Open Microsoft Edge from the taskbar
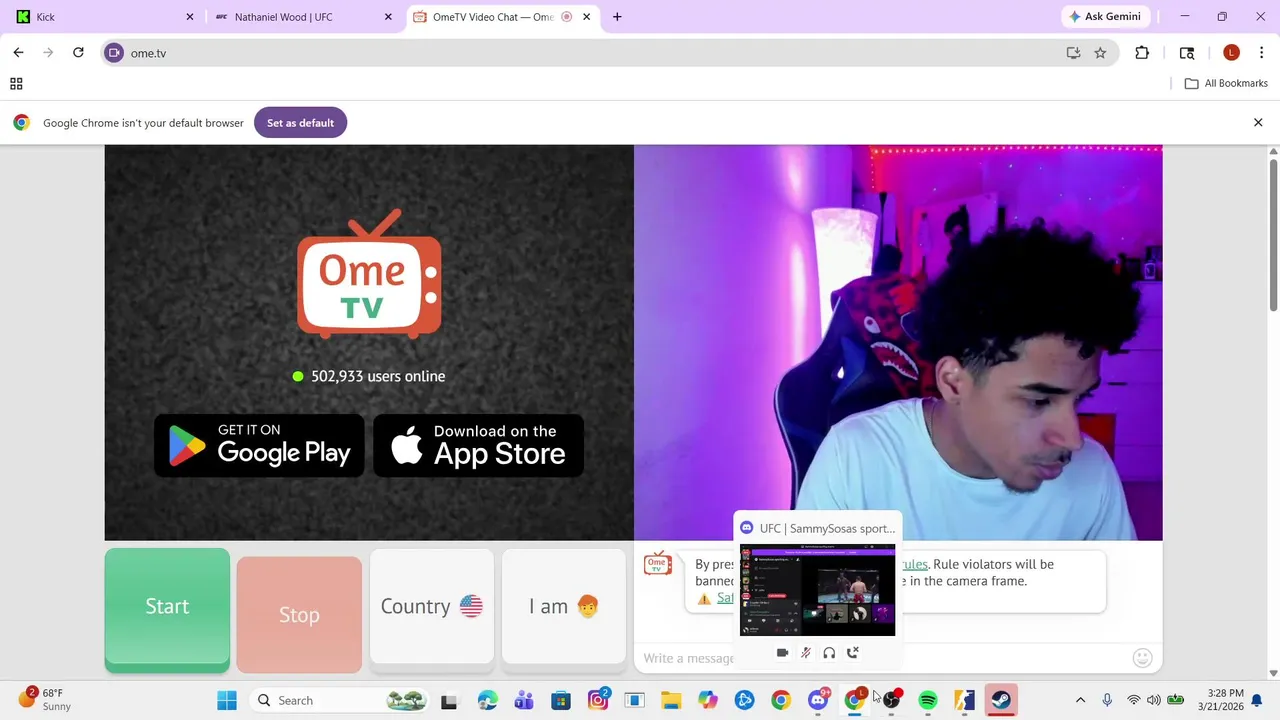1280x720 pixels. click(x=487, y=700)
